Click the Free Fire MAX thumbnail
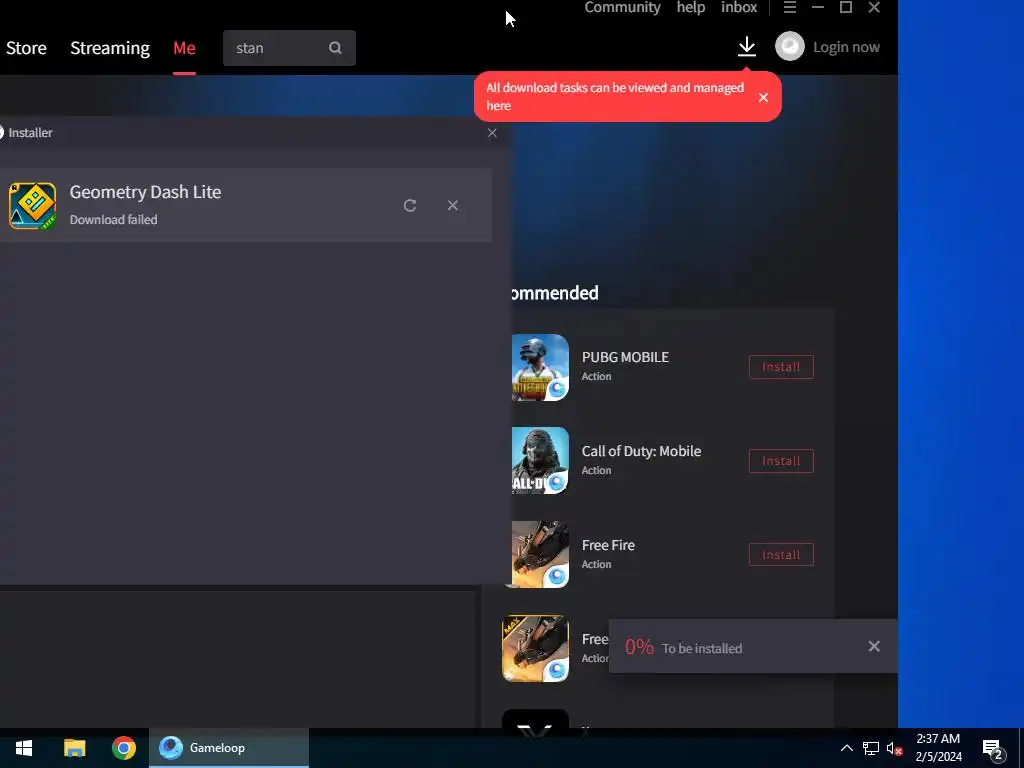This screenshot has width=1024, height=768. click(536, 648)
